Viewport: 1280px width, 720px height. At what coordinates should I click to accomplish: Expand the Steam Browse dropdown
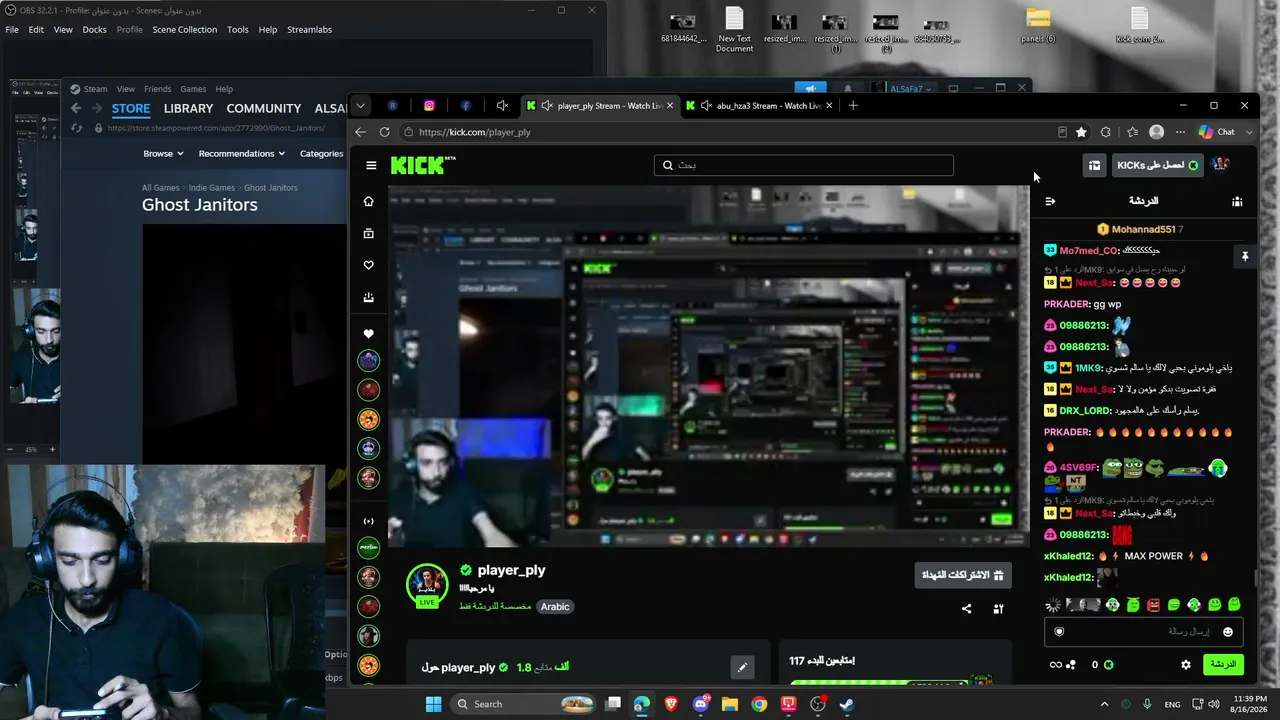point(163,153)
